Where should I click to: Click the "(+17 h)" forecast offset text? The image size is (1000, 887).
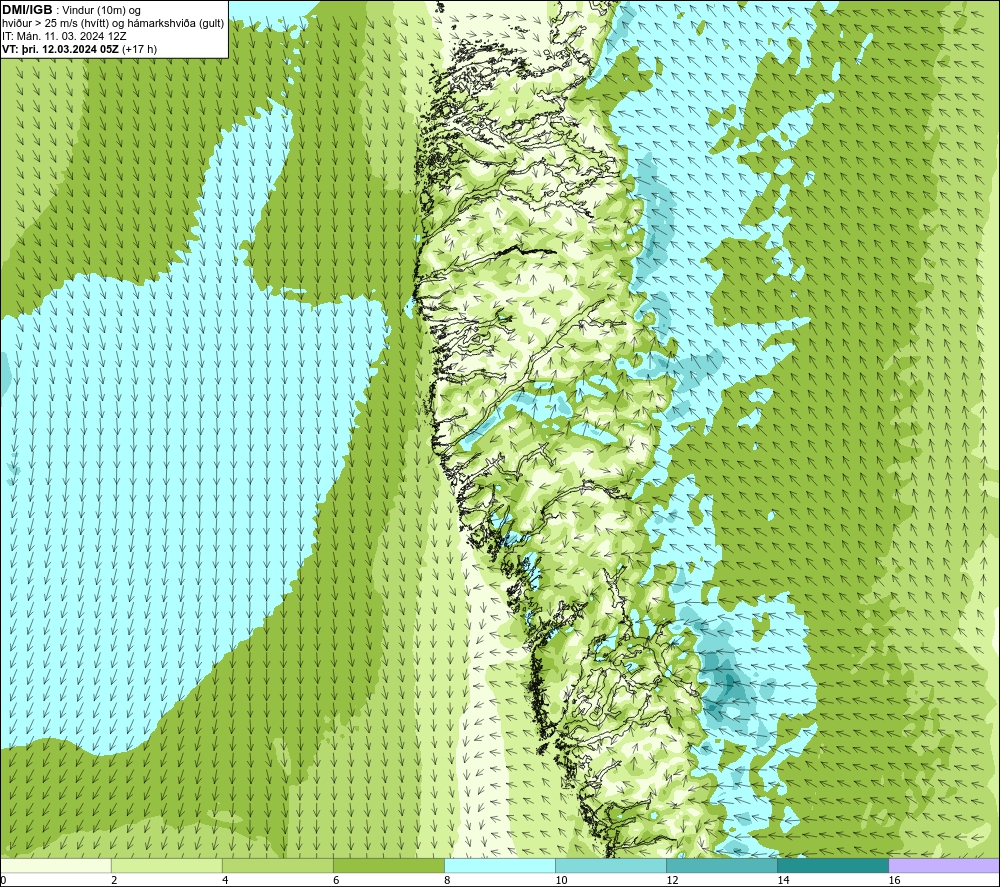(x=139, y=49)
